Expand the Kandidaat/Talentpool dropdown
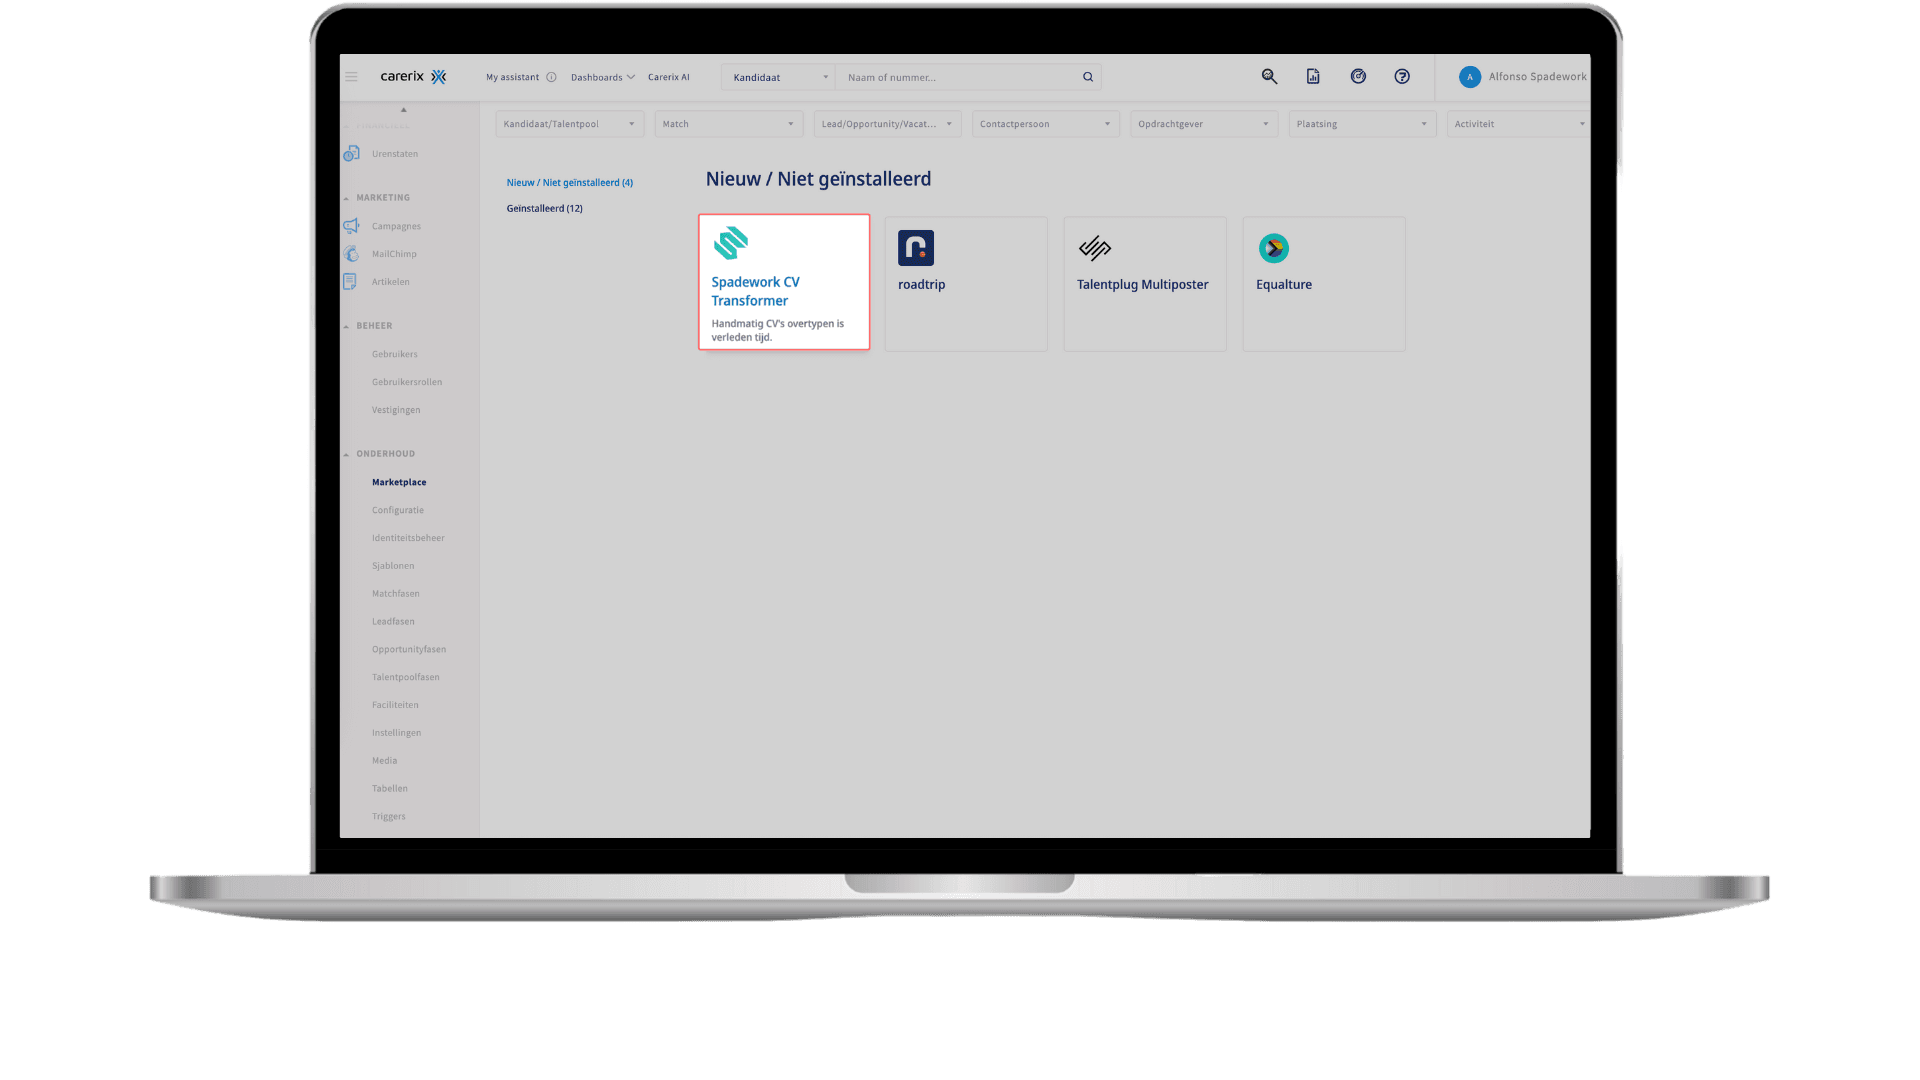Image resolution: width=1920 pixels, height=1080 pixels. [x=568, y=124]
